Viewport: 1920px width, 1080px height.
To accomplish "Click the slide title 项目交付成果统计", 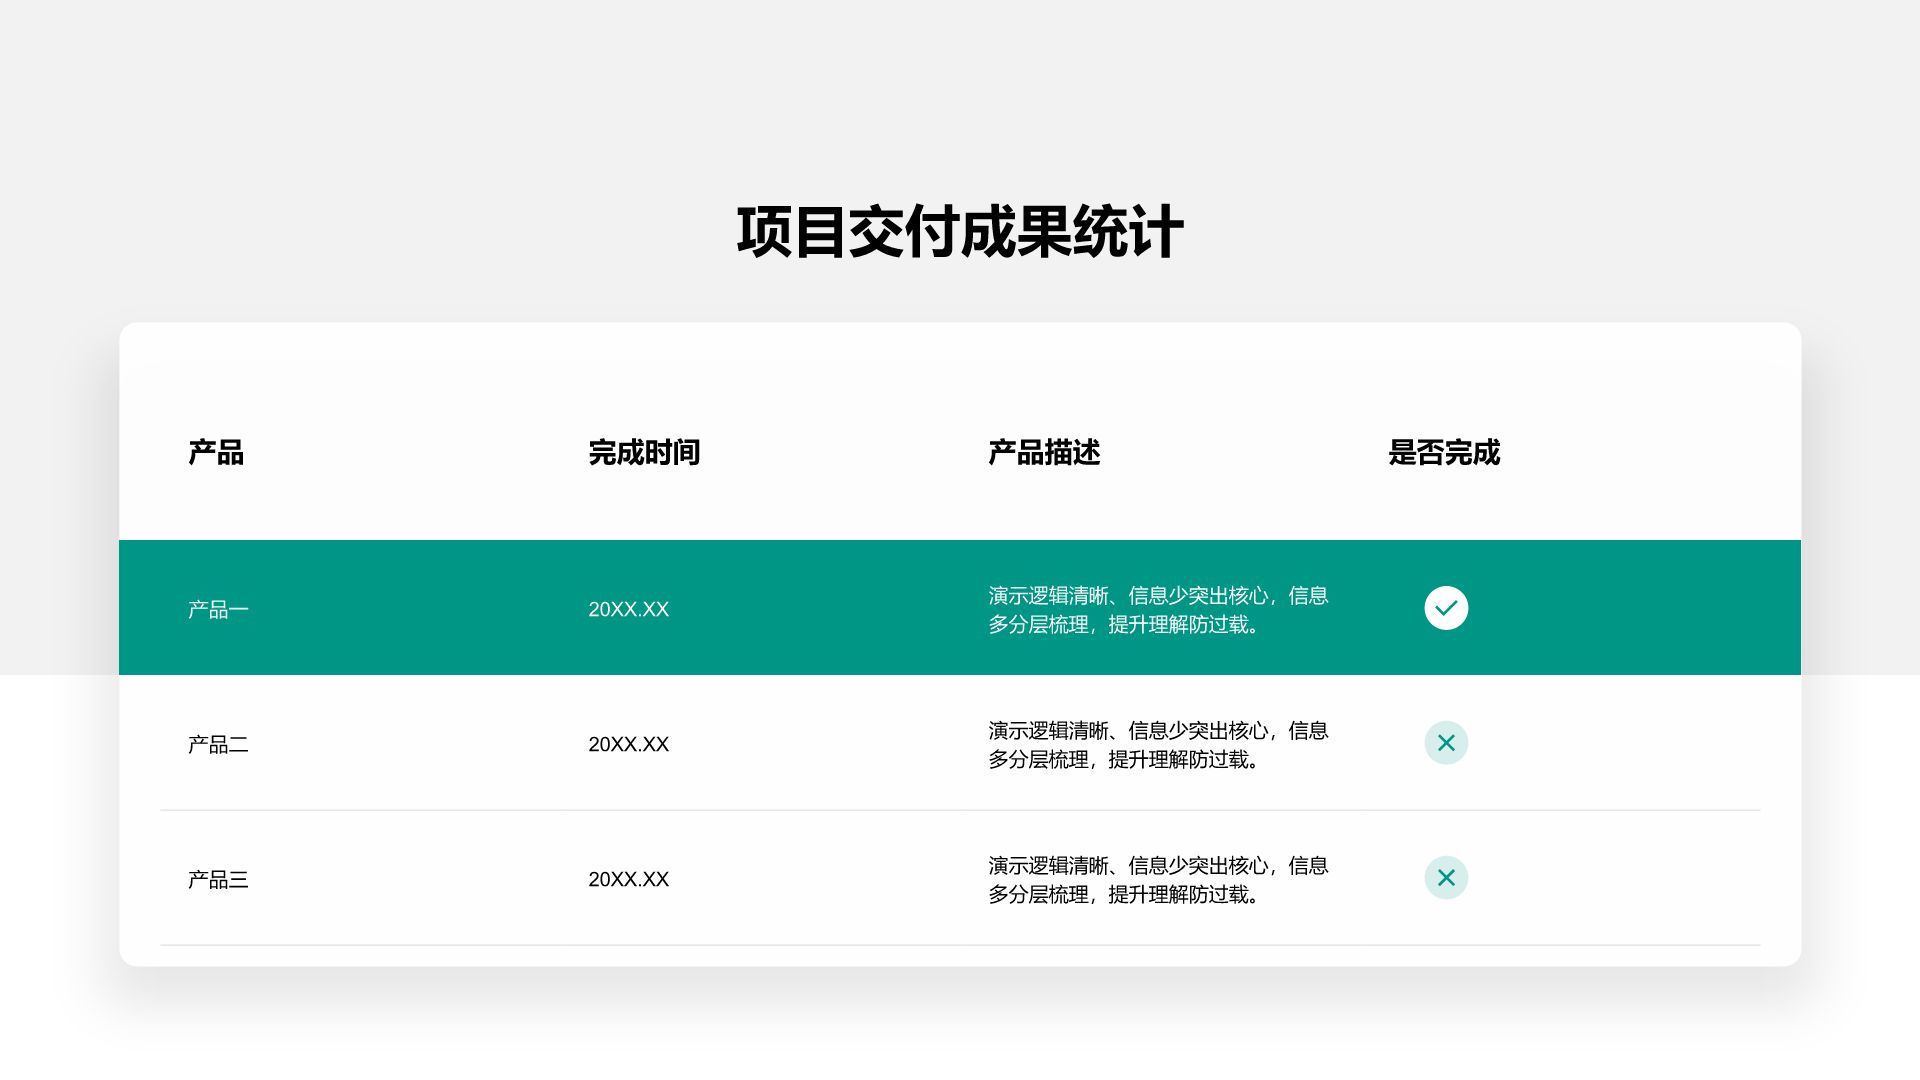I will tap(960, 229).
